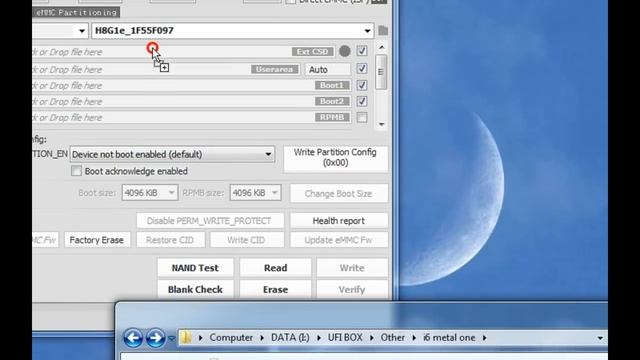Run a Blank Check
This screenshot has width=640, height=360.
(x=195, y=289)
